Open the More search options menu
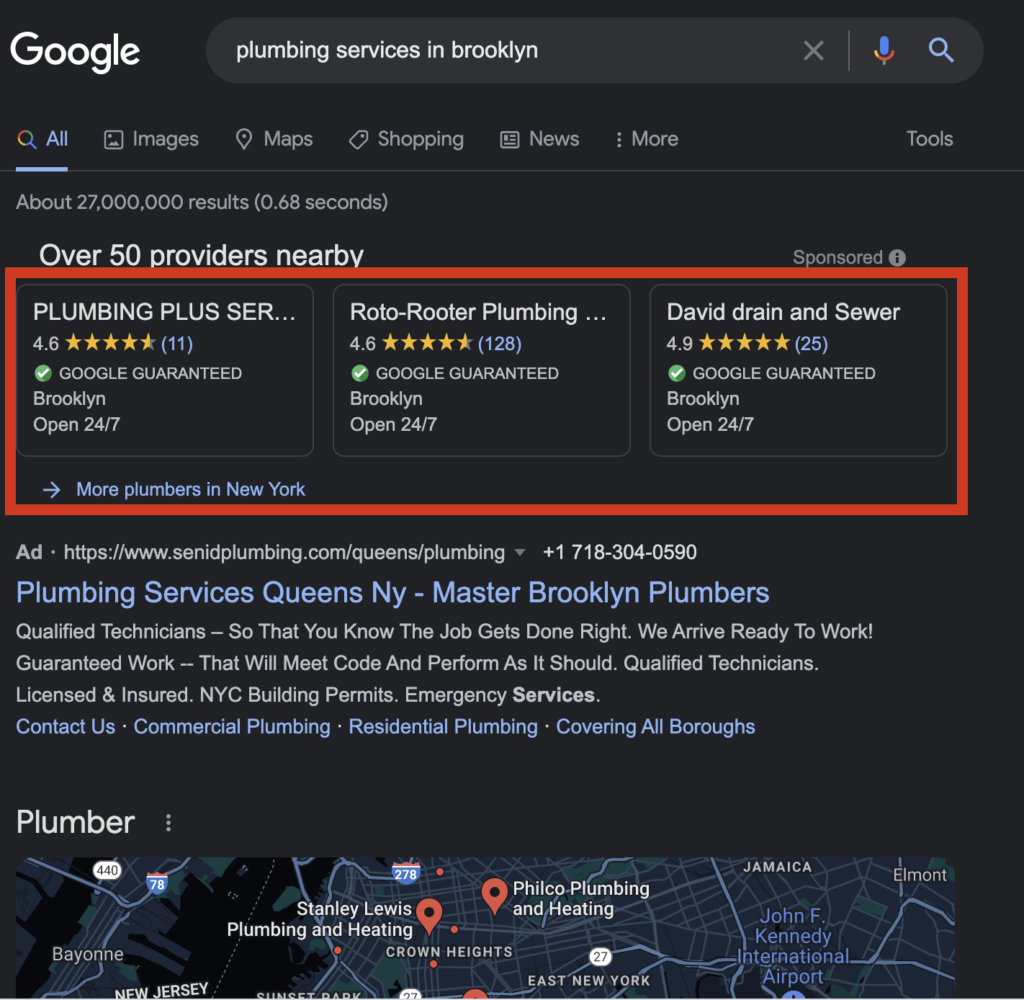Image resolution: width=1024 pixels, height=1000 pixels. (x=647, y=139)
